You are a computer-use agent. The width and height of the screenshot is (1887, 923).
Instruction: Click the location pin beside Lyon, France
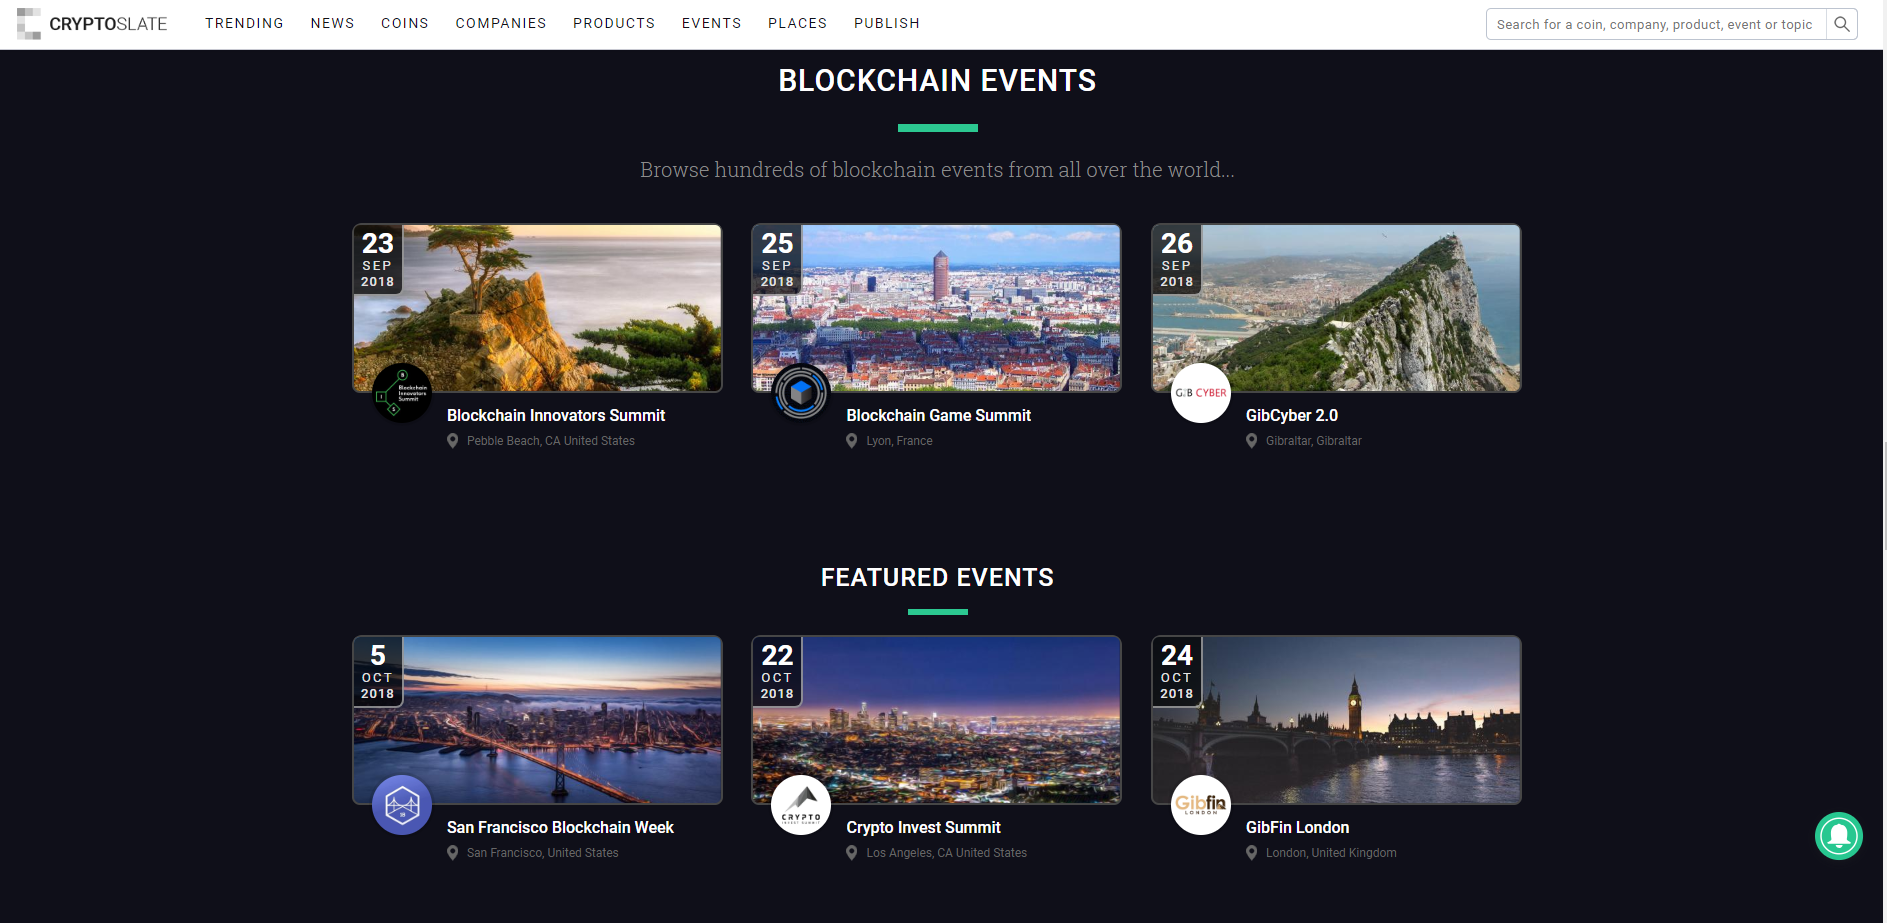pos(852,441)
